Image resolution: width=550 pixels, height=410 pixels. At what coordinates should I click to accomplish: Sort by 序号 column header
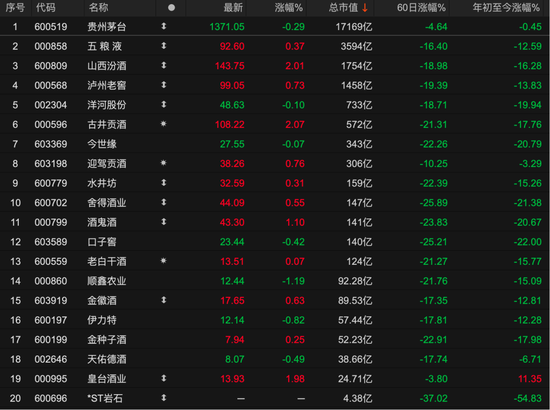(x=15, y=7)
